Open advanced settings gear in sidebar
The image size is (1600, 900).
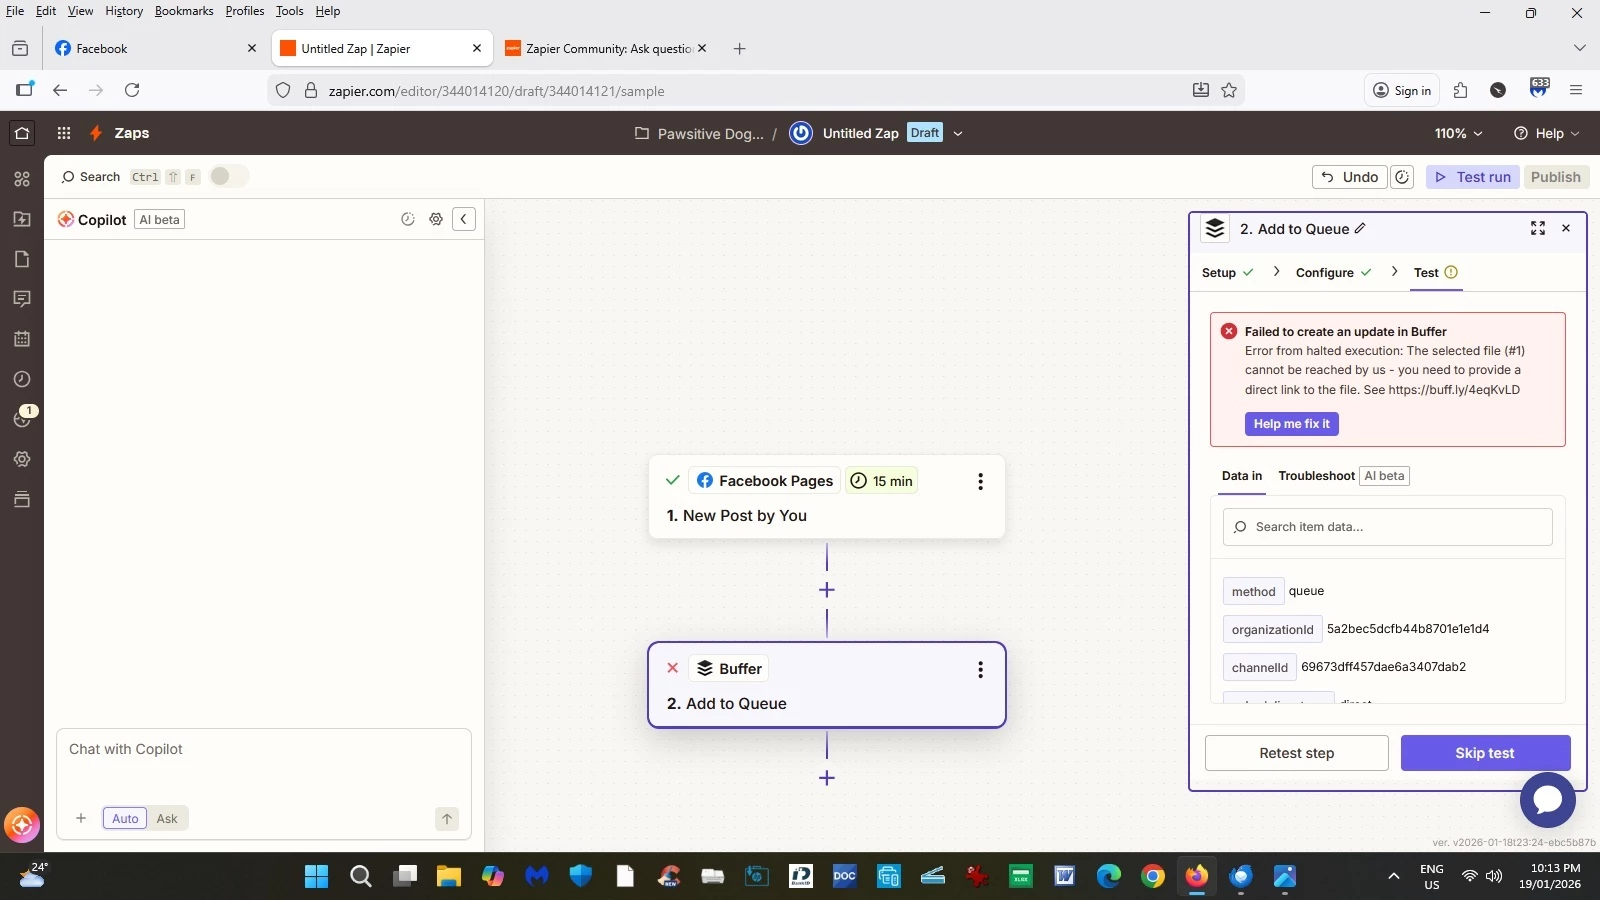point(22,459)
